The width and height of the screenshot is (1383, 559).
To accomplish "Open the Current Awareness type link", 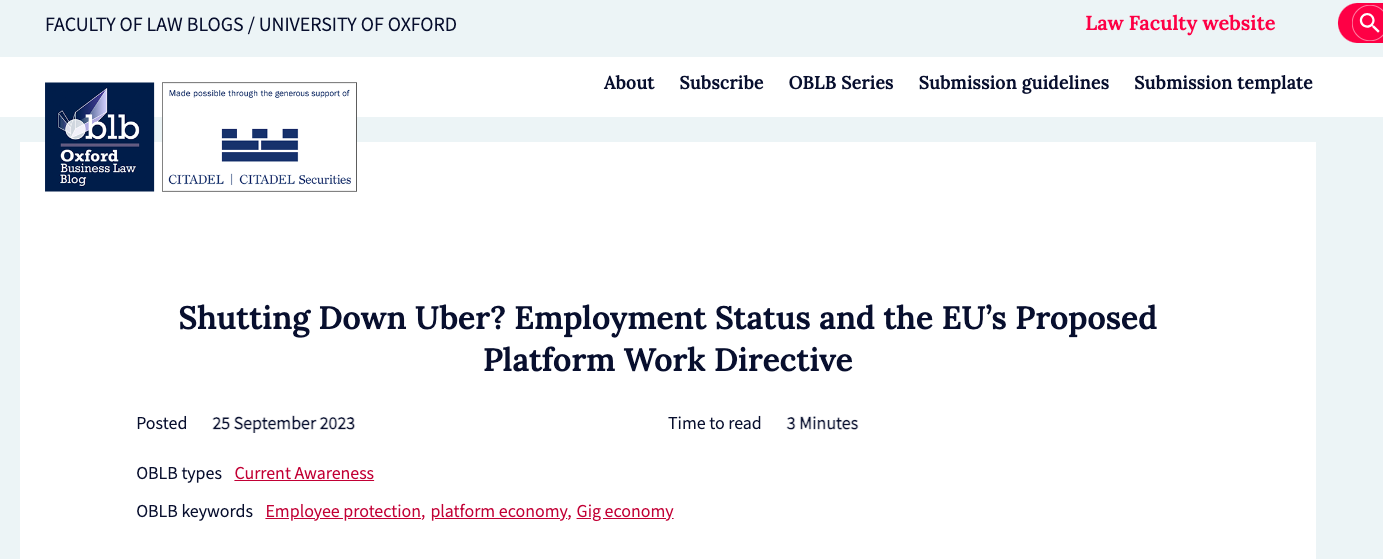I will pos(304,473).
